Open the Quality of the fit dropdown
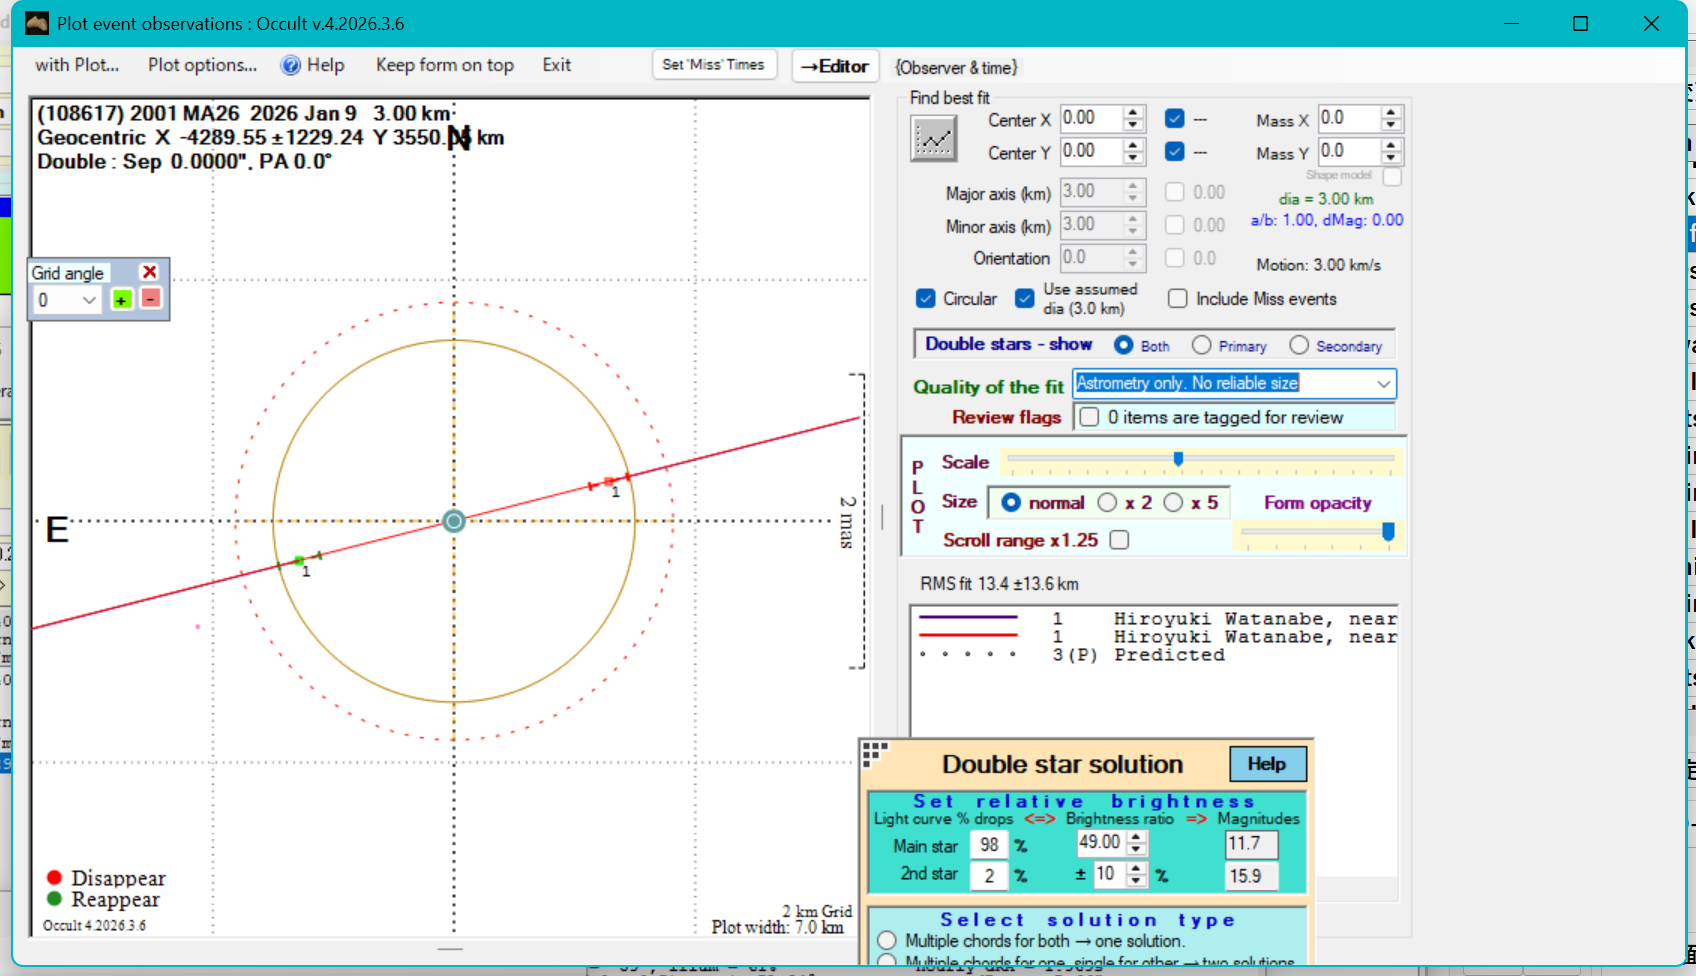The image size is (1696, 976). click(1383, 384)
